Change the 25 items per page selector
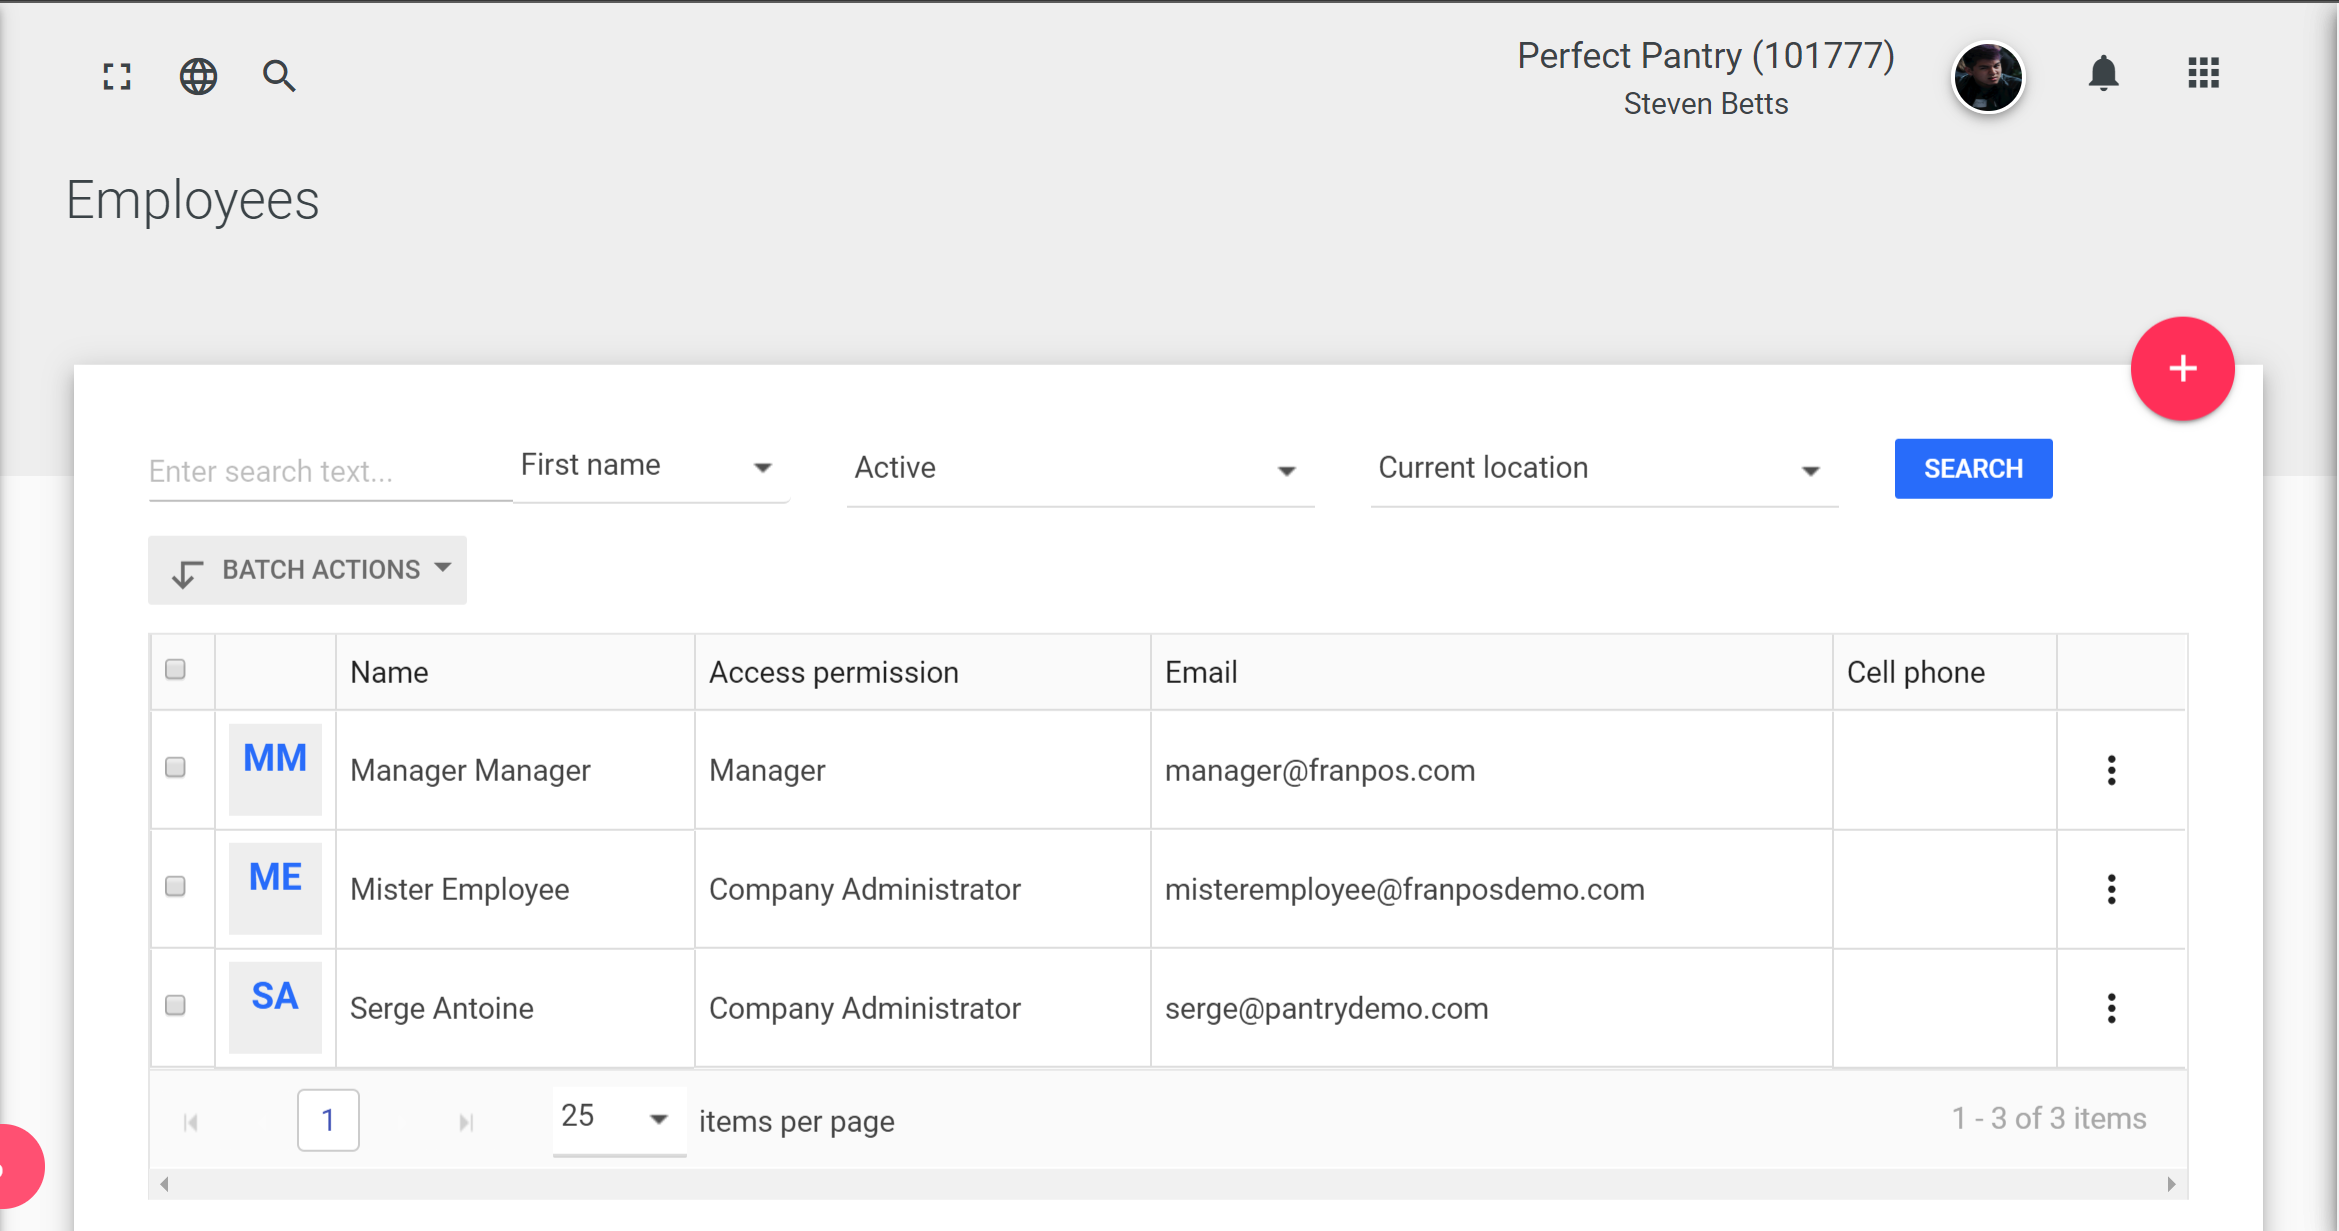 coord(617,1118)
